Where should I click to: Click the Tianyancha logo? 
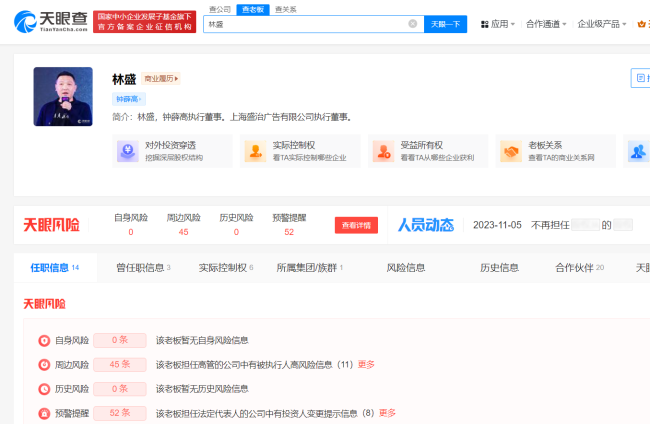(x=51, y=22)
